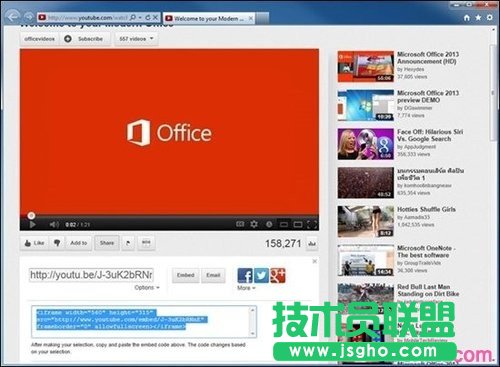The image size is (500, 367).
Task: Open Face Off: Hilarious Siri Vs. Google thumbnail
Action: point(366,144)
